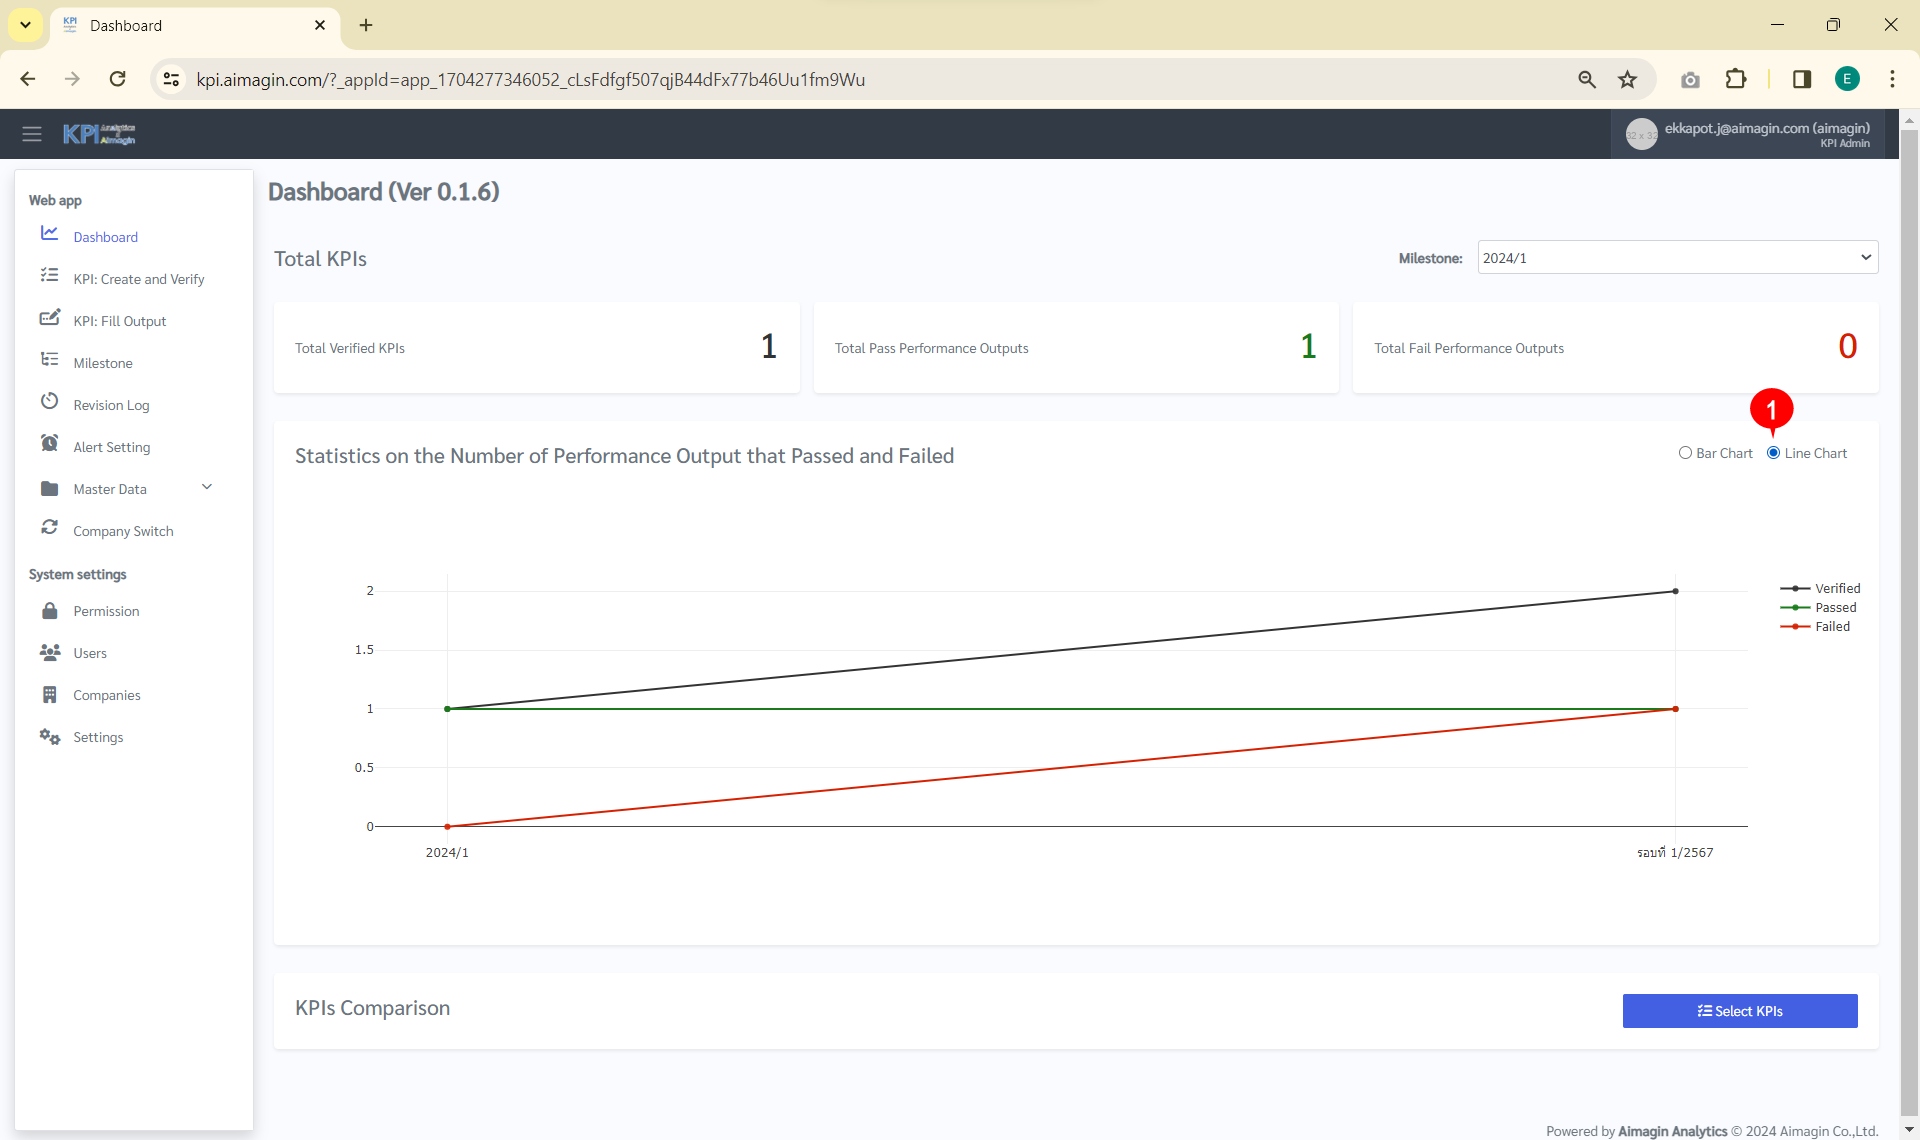The width and height of the screenshot is (1920, 1140).
Task: Open Alert Setting page
Action: click(111, 447)
